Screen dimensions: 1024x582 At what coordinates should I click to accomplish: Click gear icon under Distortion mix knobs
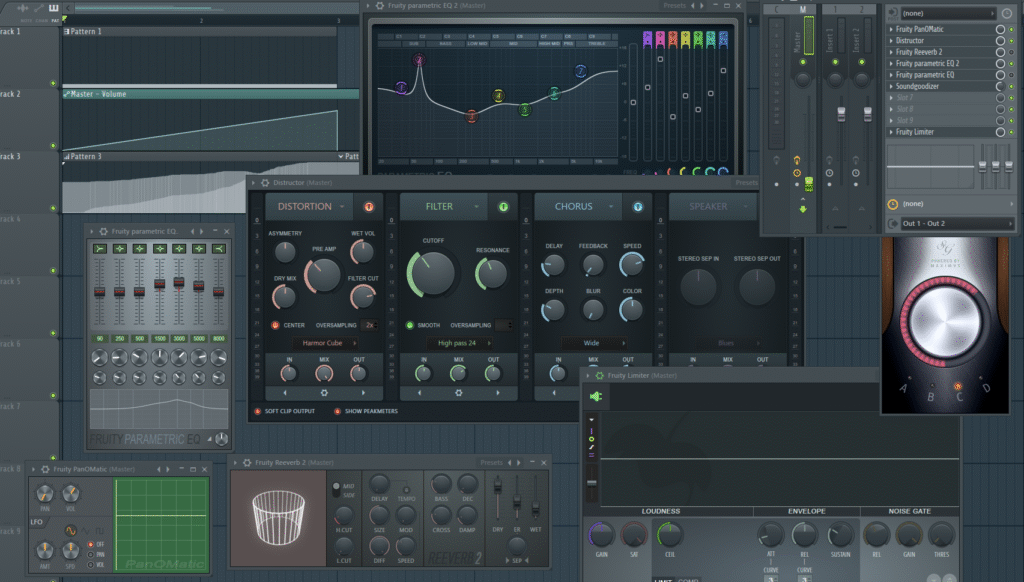pos(322,393)
